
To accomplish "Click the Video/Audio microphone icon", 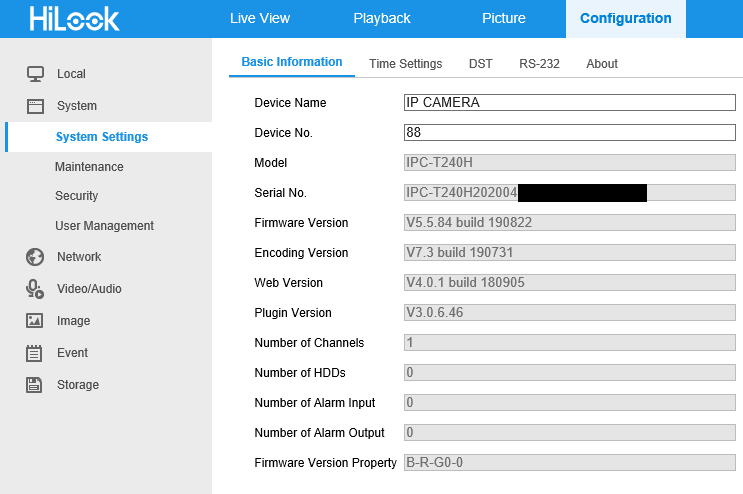I will point(35,289).
